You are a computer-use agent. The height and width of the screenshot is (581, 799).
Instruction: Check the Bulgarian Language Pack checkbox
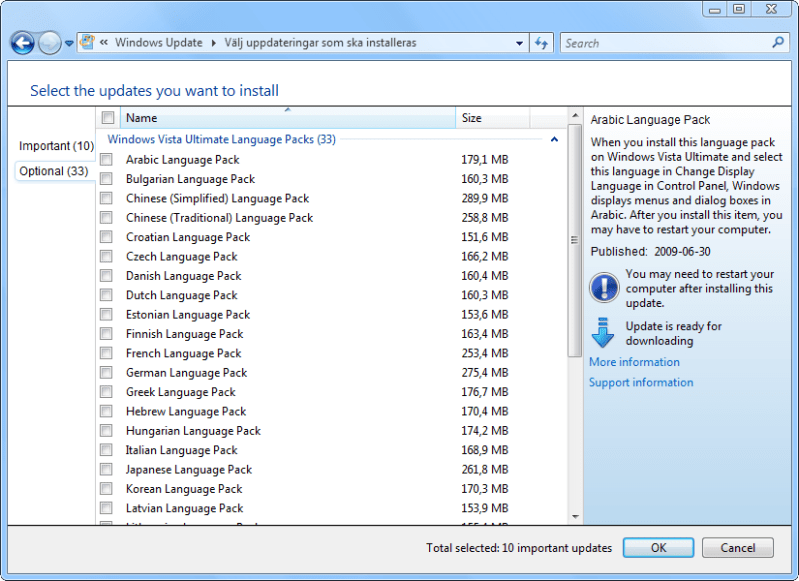(106, 179)
